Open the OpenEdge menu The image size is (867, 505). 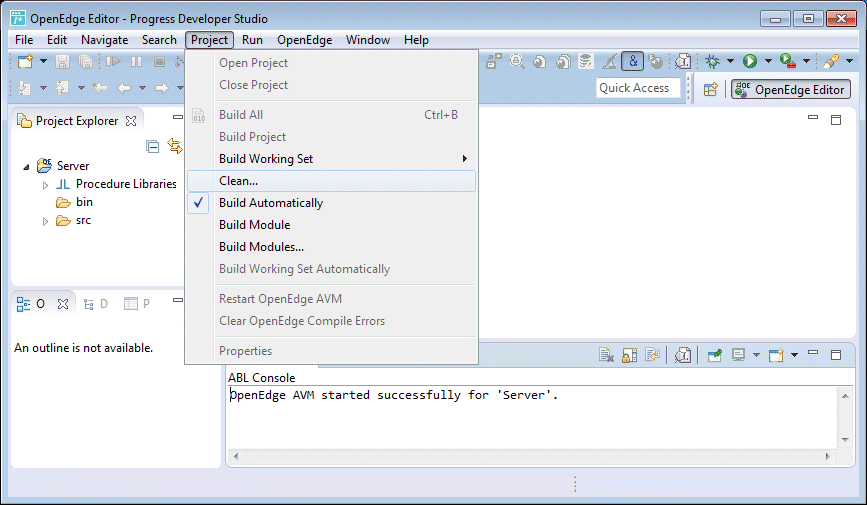tap(305, 40)
